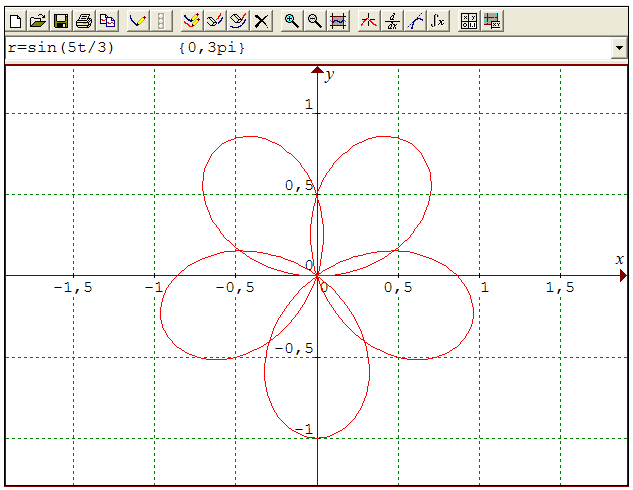Click the -1 tick label on y-axis
Viewport: 633px width, 490px height.
click(304, 429)
